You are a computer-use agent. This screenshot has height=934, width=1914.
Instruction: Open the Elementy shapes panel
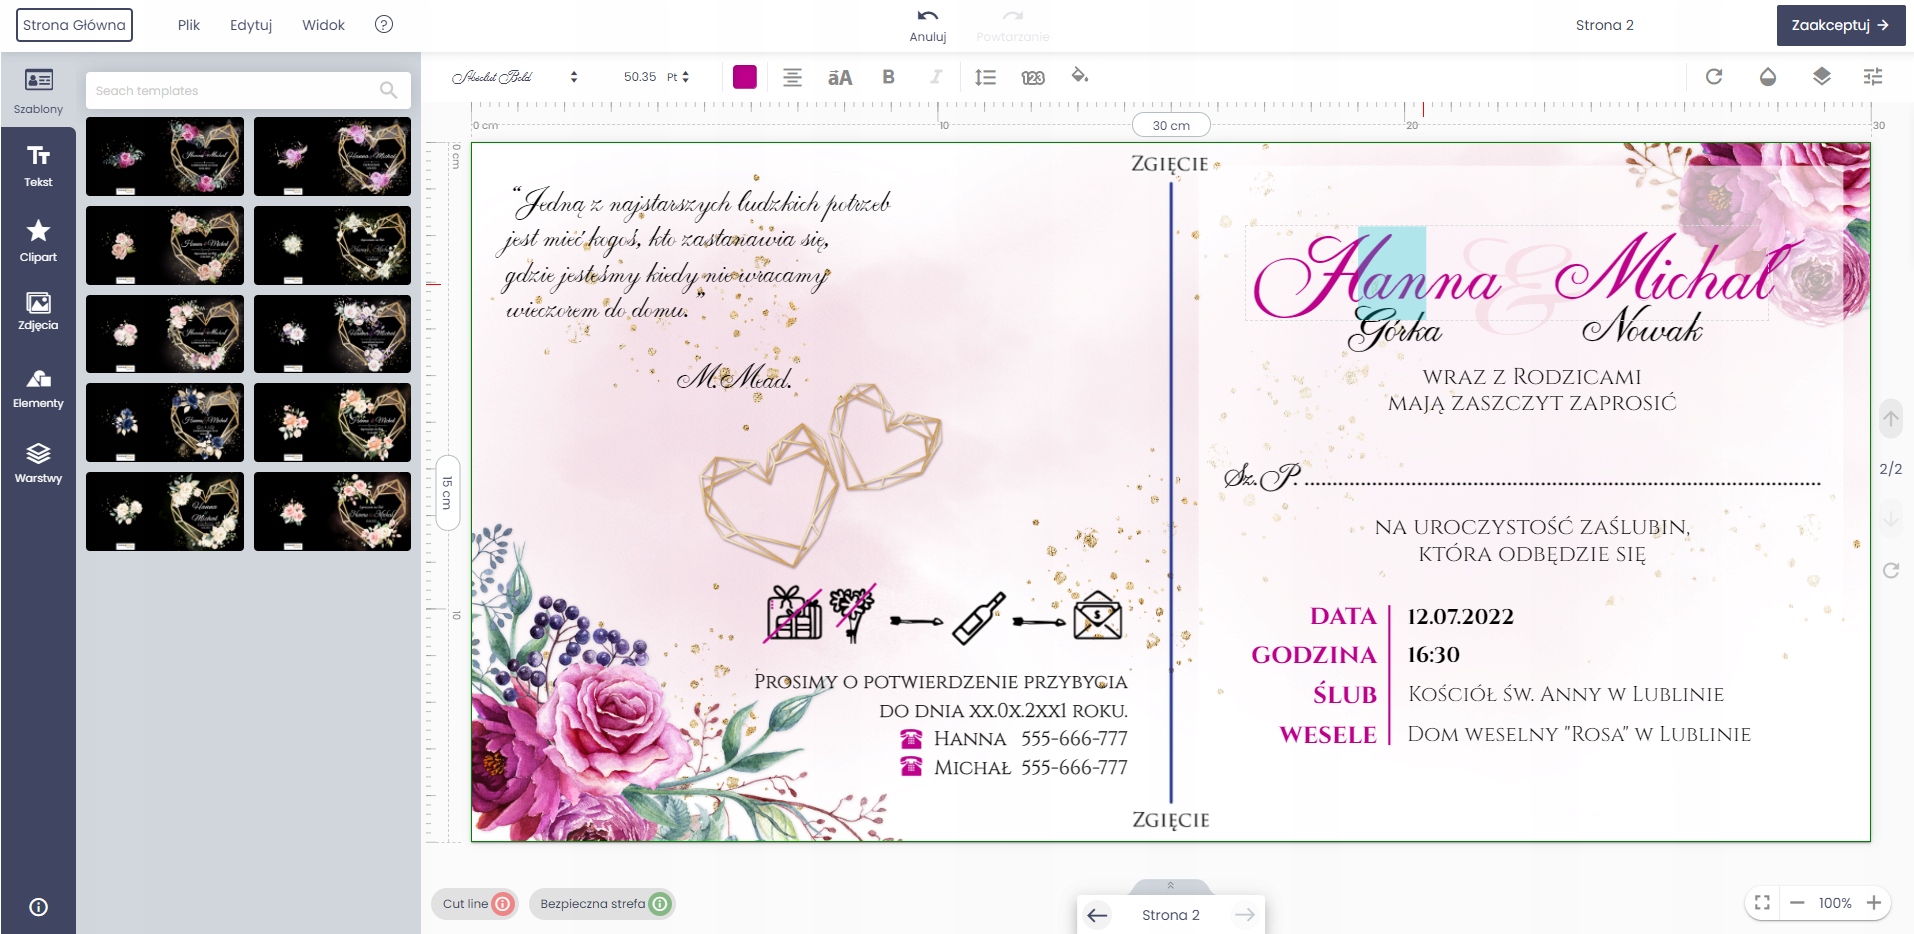click(x=38, y=389)
